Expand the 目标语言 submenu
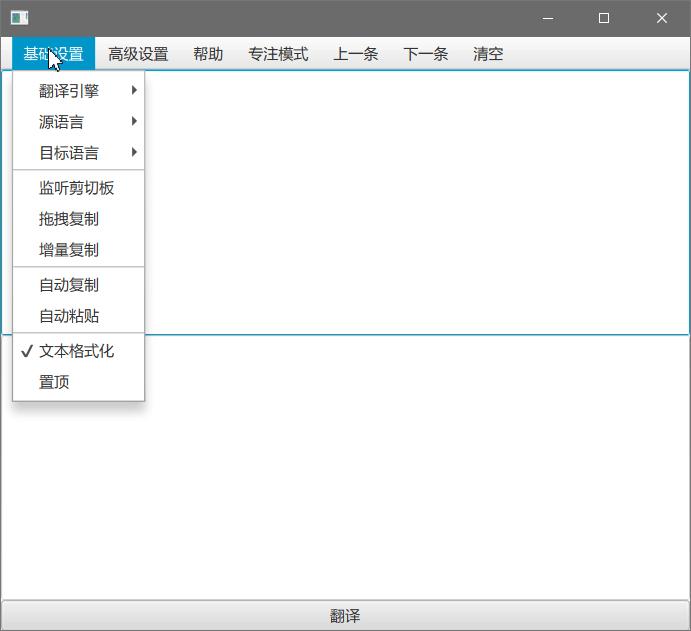This screenshot has width=691, height=631. (78, 152)
